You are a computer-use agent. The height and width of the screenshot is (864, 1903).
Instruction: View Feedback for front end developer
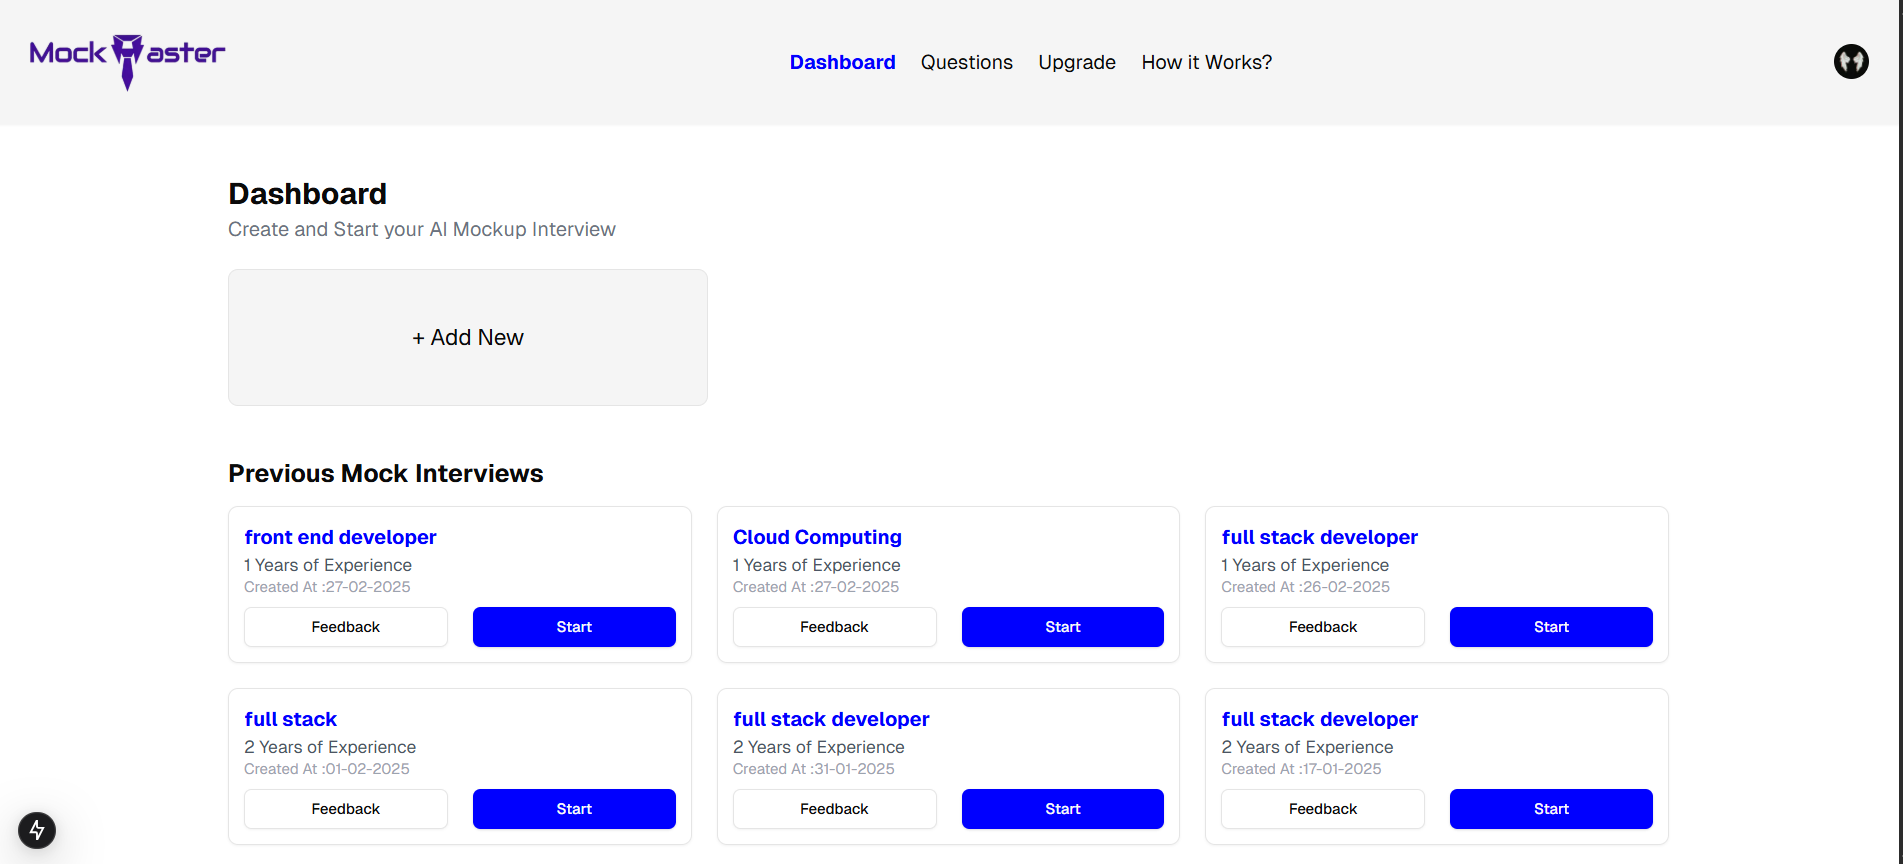(346, 627)
